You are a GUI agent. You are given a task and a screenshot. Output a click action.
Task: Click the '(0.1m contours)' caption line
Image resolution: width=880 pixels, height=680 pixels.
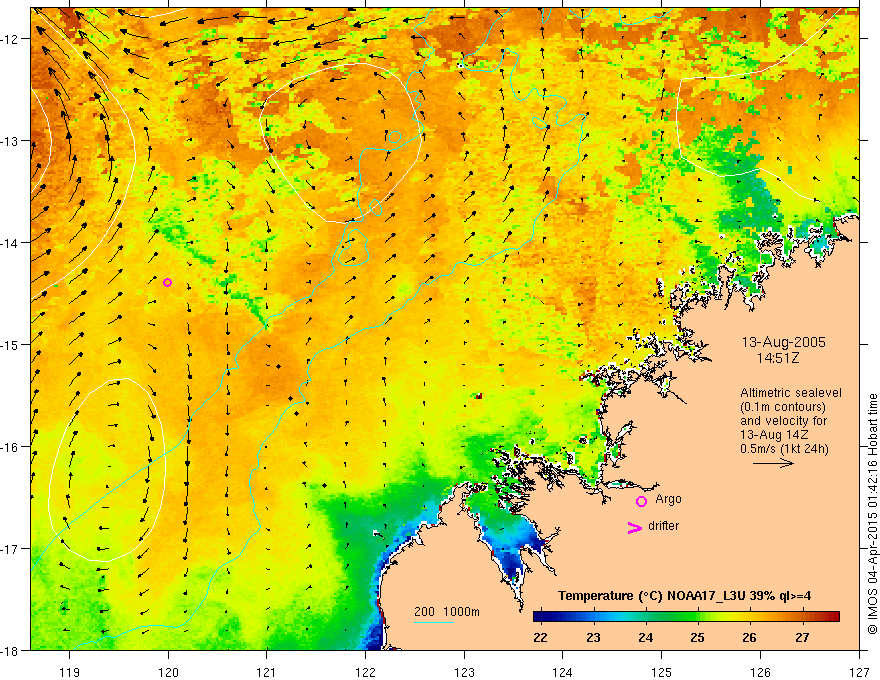point(783,407)
